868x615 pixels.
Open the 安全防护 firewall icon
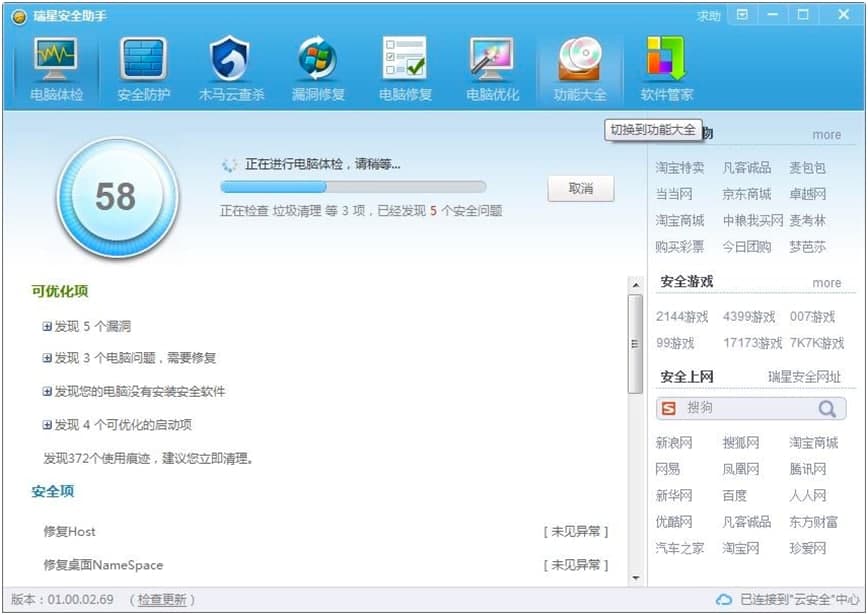point(143,59)
